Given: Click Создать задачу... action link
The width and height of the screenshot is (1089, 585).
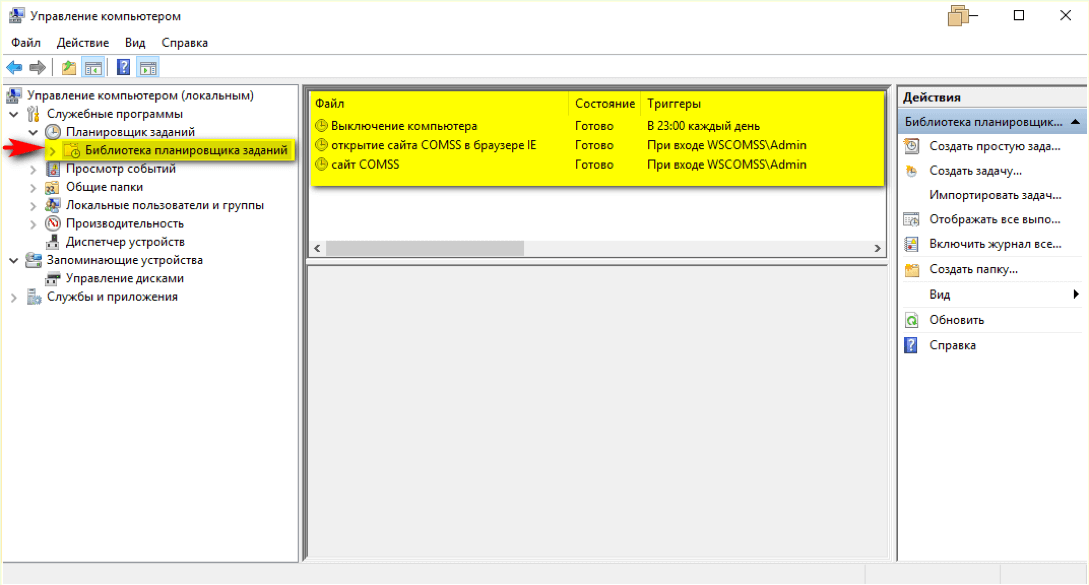Looking at the screenshot, I should pyautogui.click(x=975, y=171).
